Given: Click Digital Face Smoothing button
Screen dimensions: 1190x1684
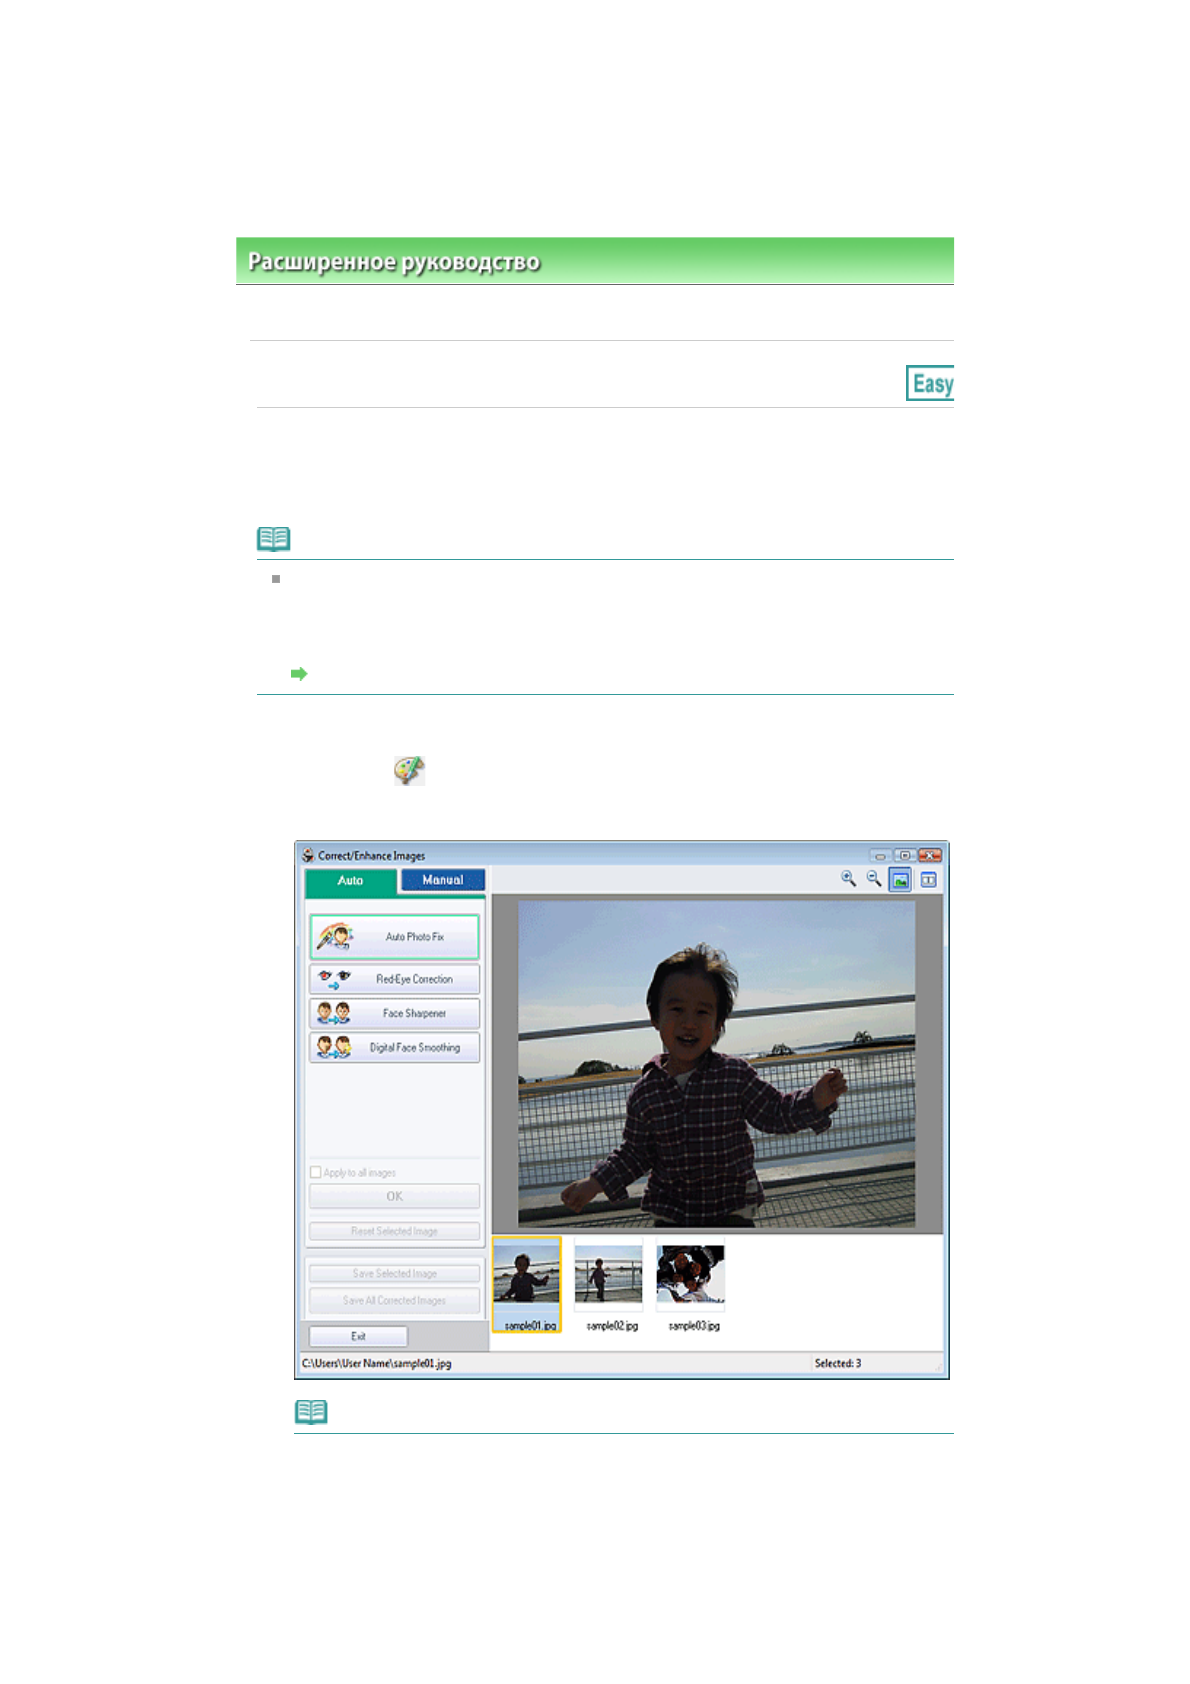Looking at the screenshot, I should click(394, 1047).
